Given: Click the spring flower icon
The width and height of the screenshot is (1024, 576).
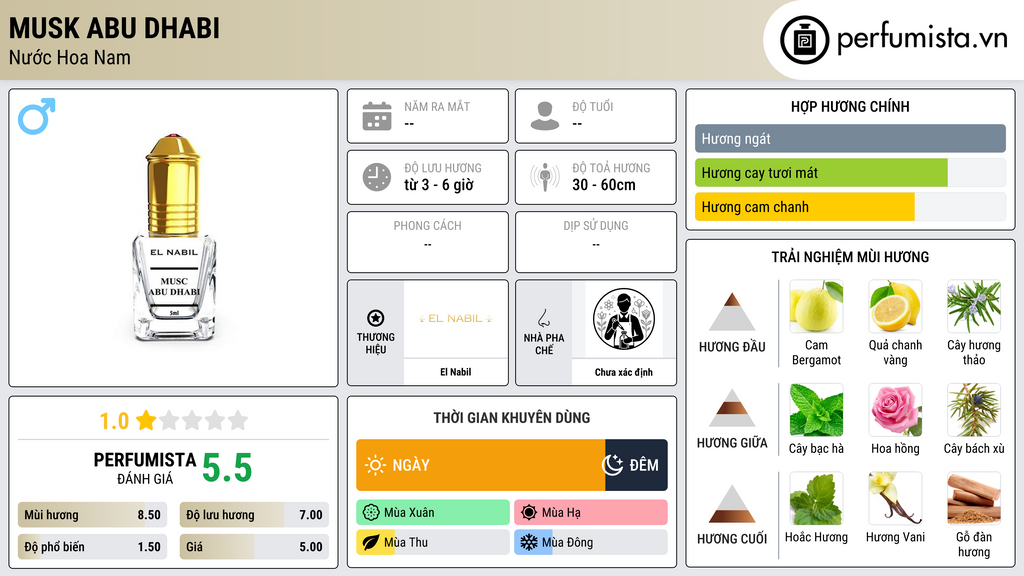Looking at the screenshot, I should tap(370, 513).
